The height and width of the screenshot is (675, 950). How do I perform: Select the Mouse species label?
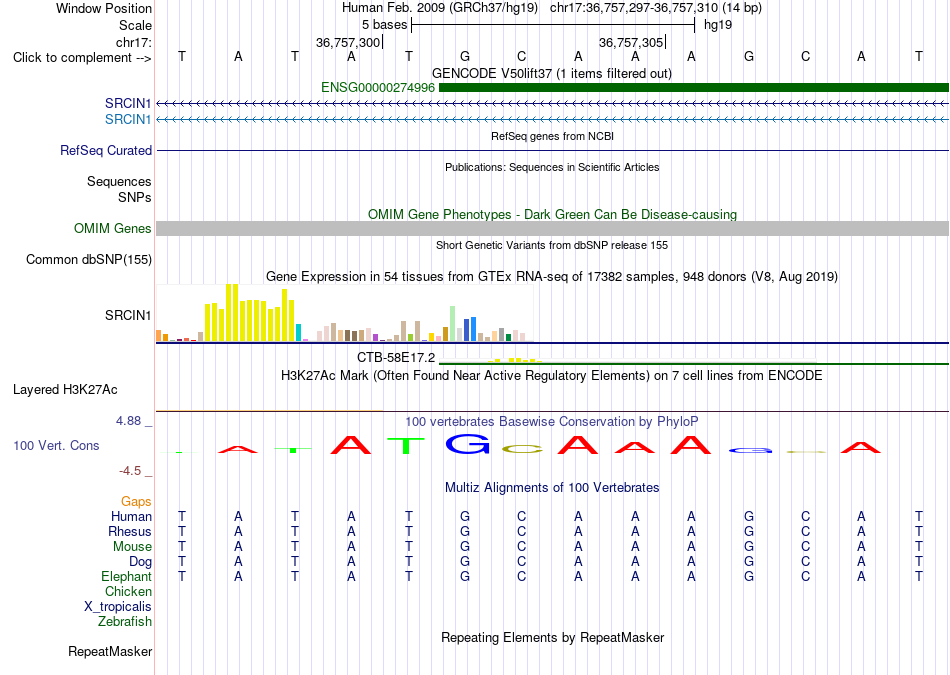132,547
